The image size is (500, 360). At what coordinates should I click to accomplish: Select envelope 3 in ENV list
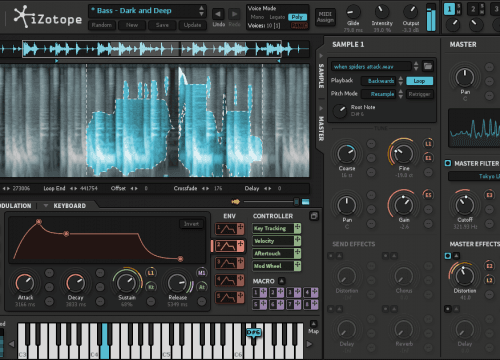click(230, 263)
